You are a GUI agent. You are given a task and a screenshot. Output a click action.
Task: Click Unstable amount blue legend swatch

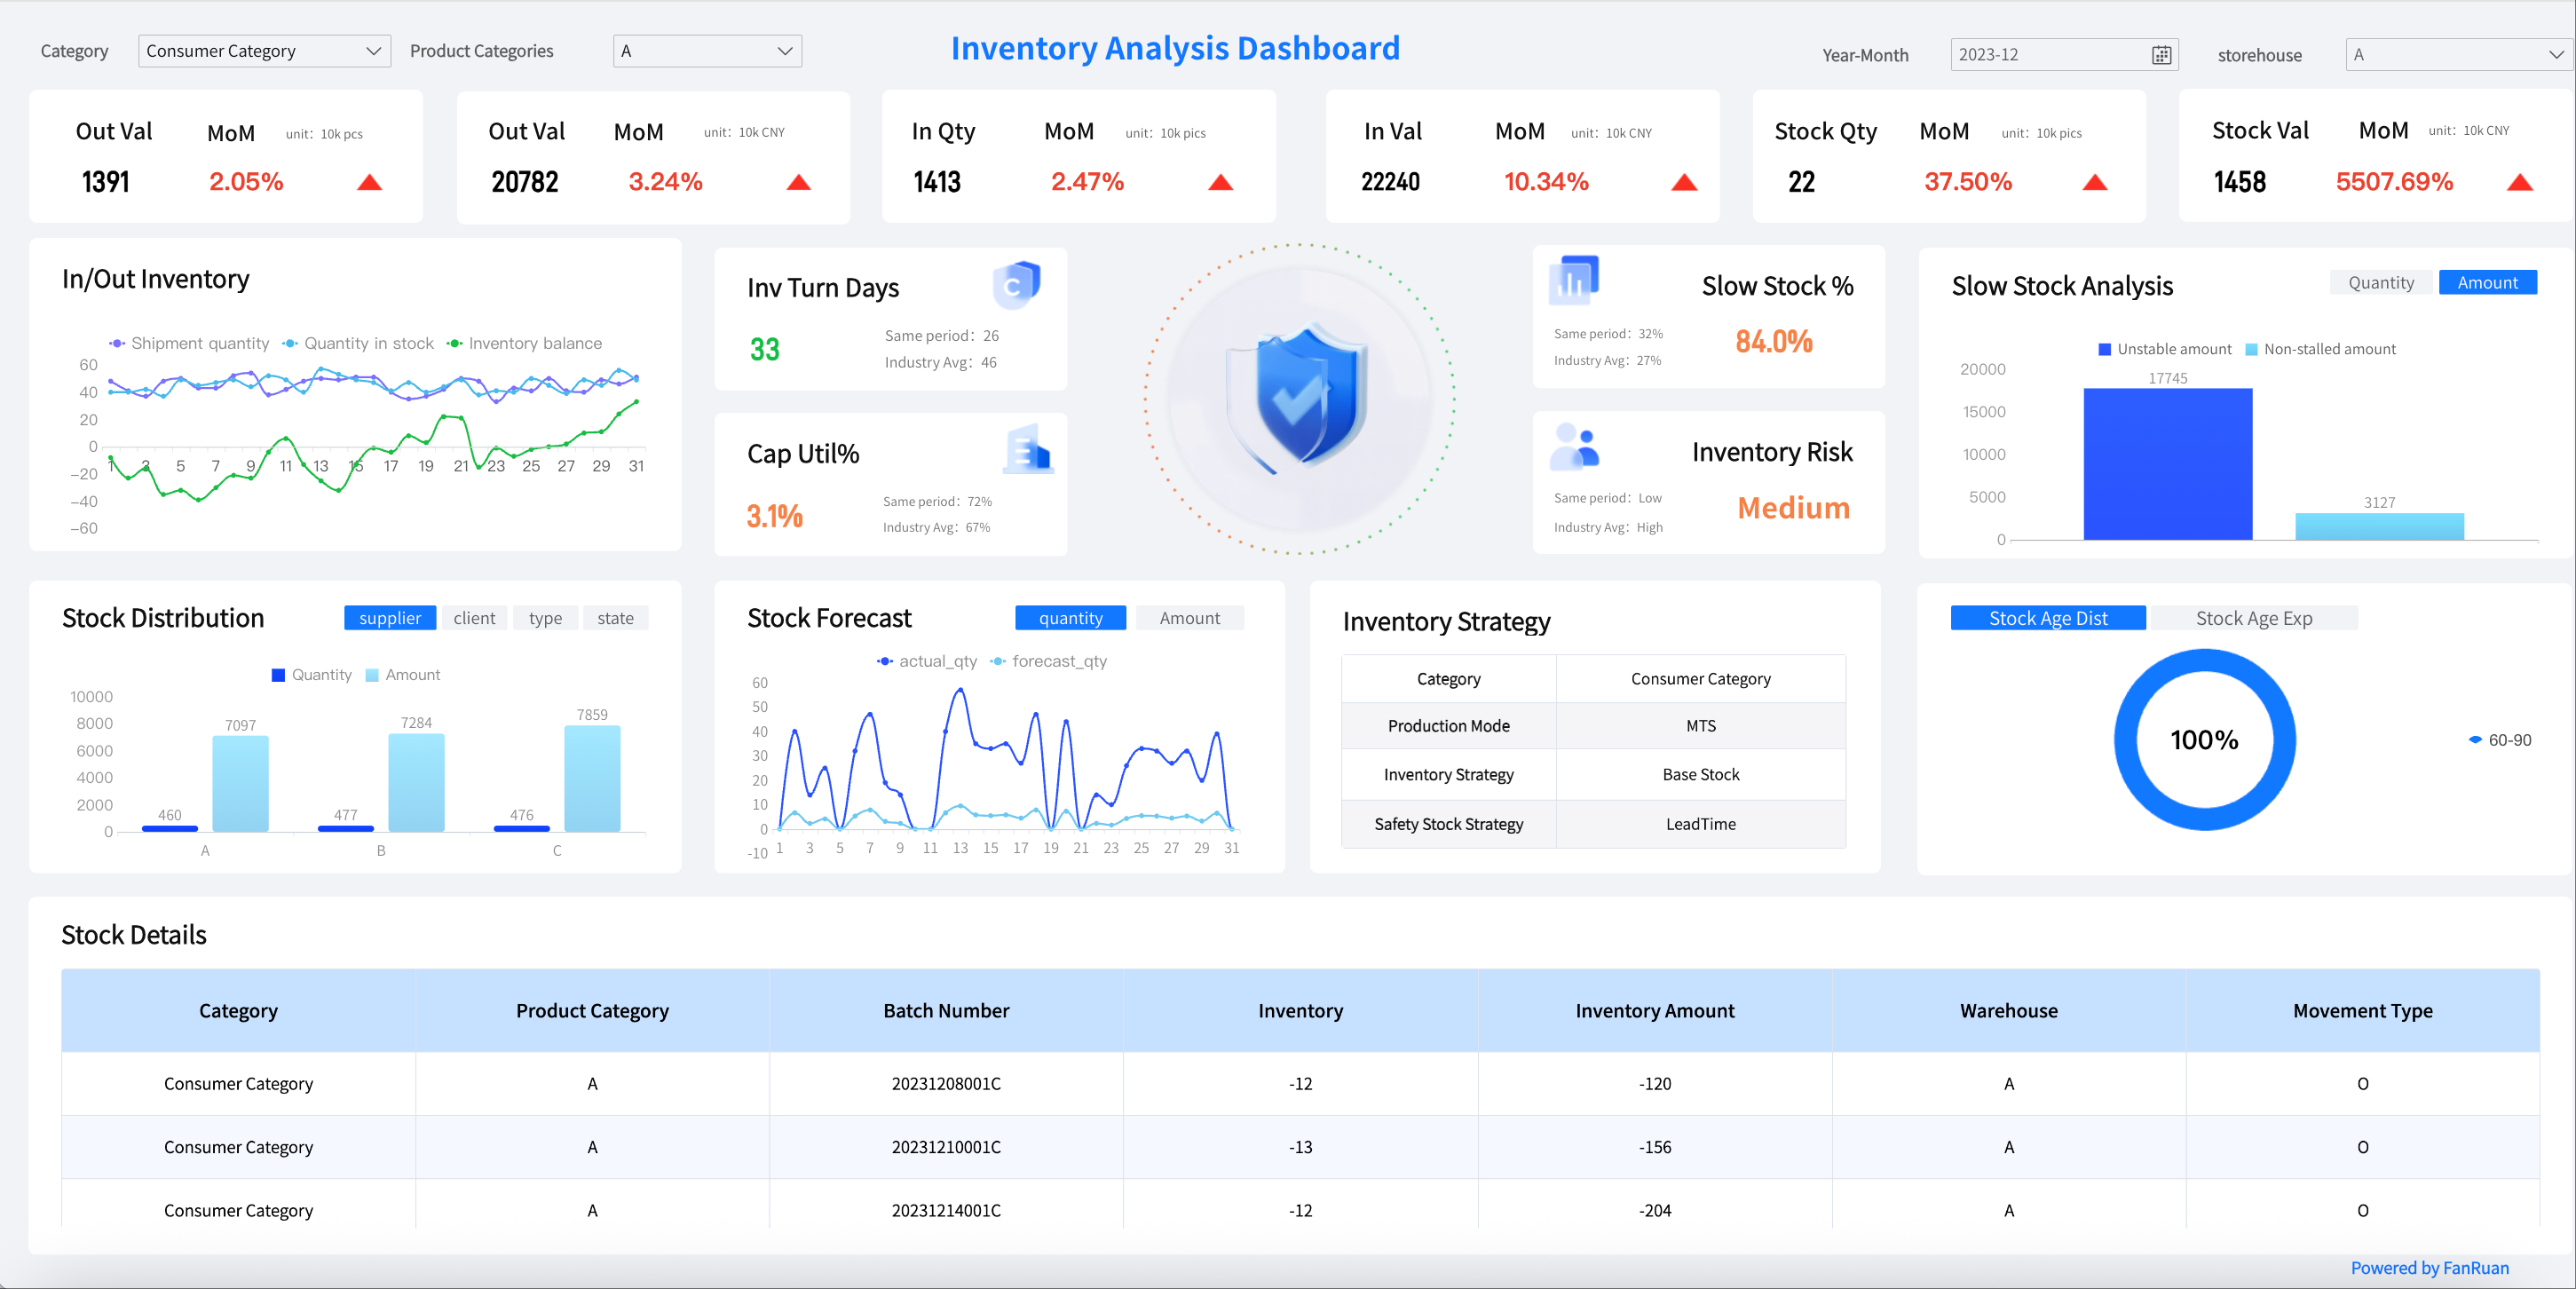click(x=2104, y=349)
